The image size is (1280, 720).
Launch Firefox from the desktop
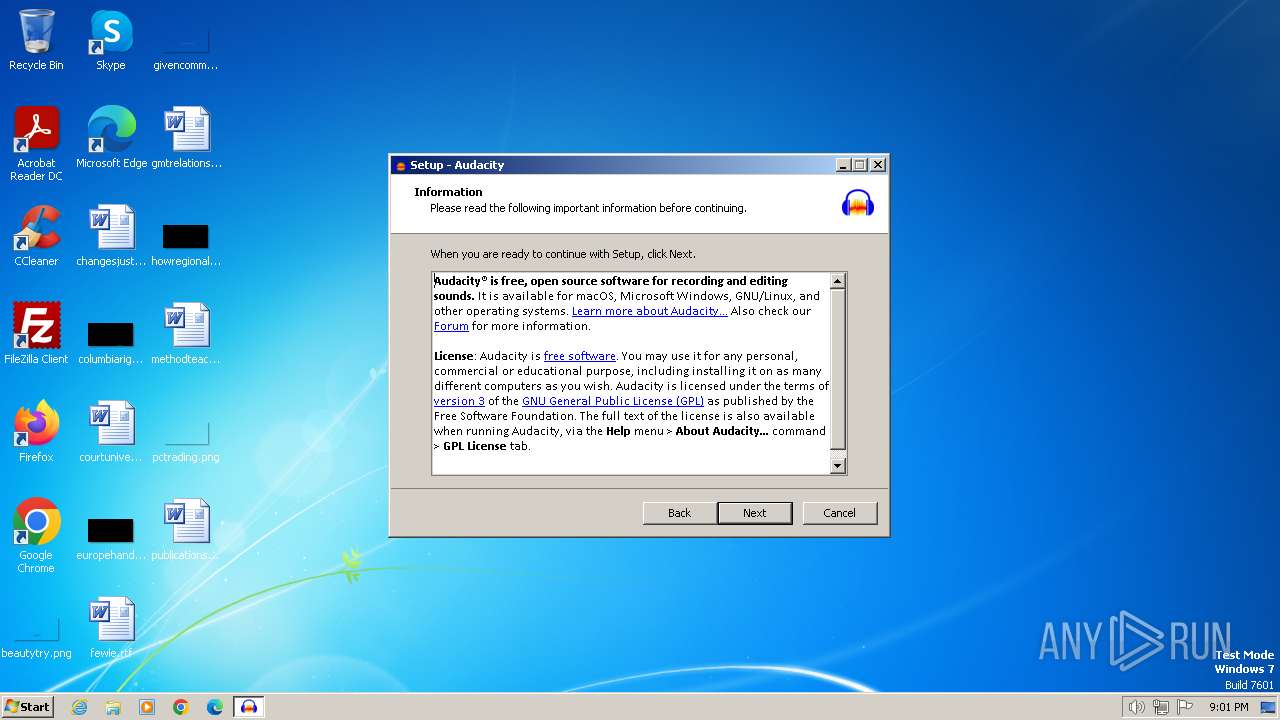tap(36, 431)
